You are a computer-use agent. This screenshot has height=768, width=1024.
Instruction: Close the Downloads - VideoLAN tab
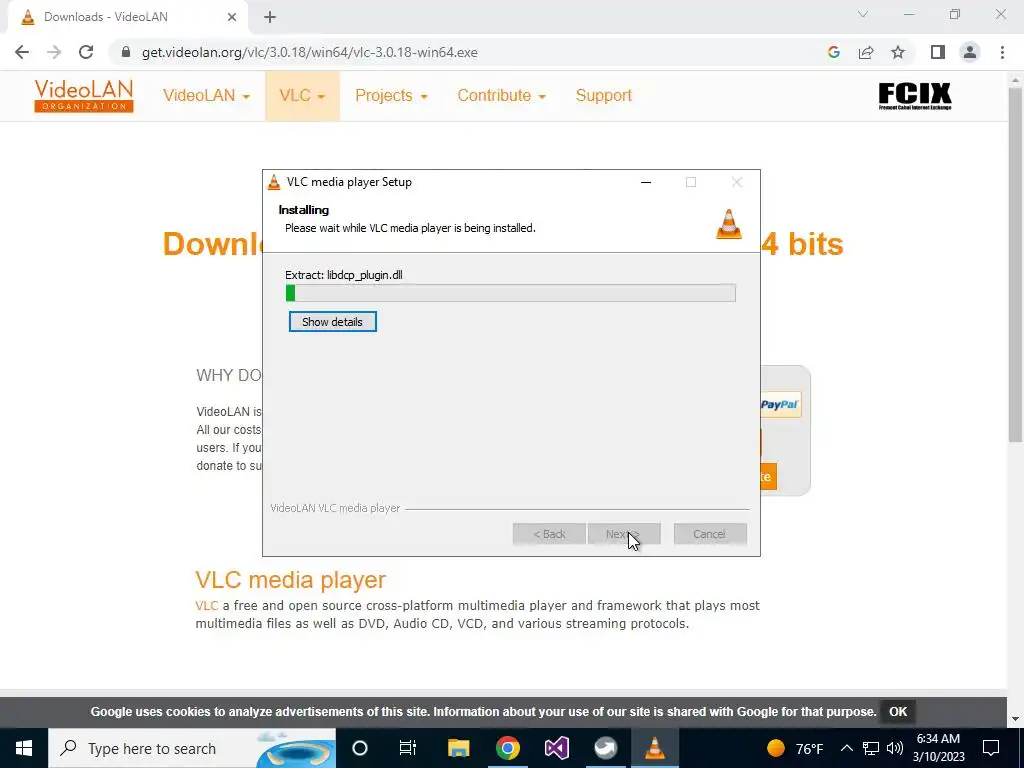coord(232,18)
